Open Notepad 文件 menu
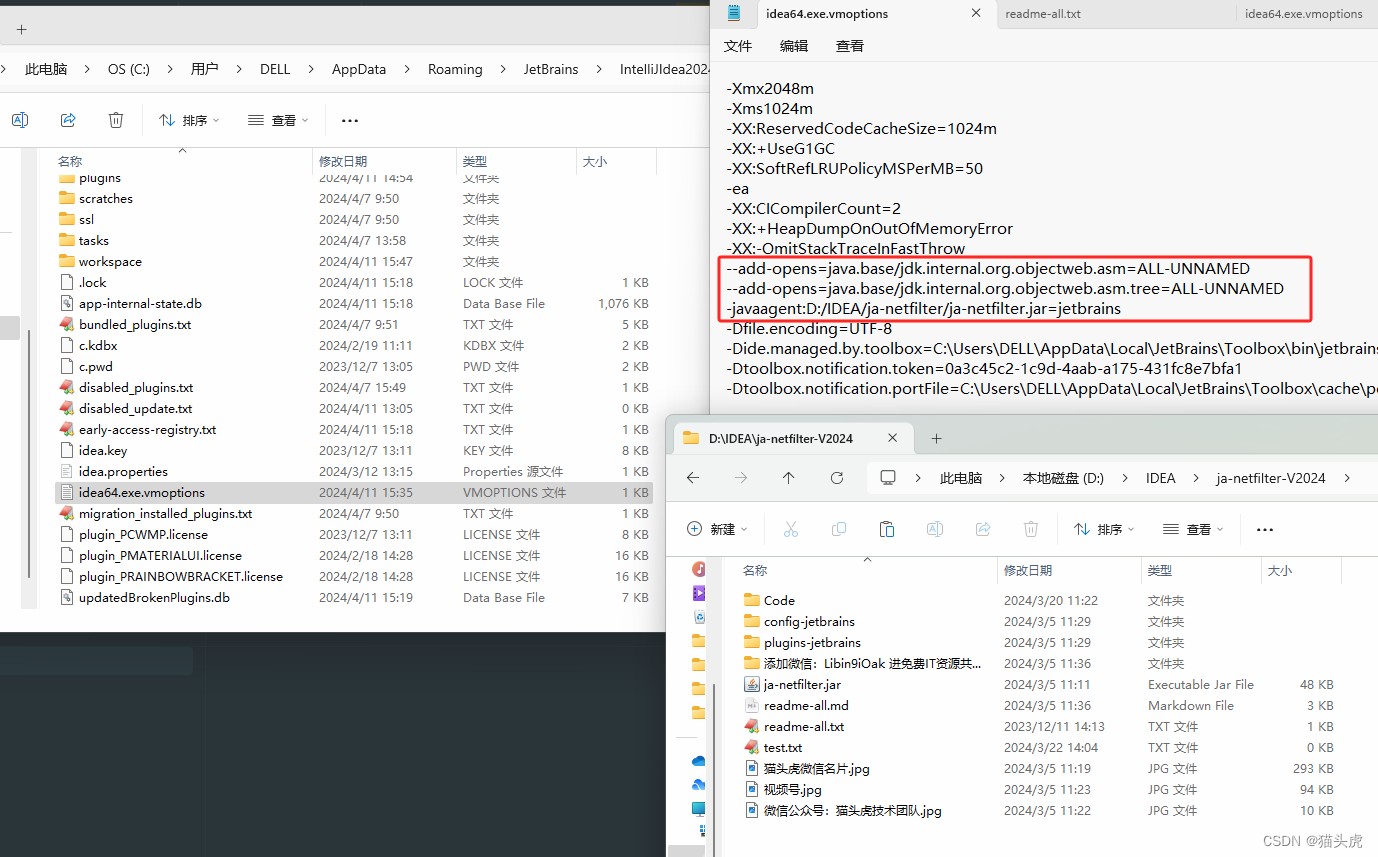Screen dimensions: 1378x857 pos(738,46)
